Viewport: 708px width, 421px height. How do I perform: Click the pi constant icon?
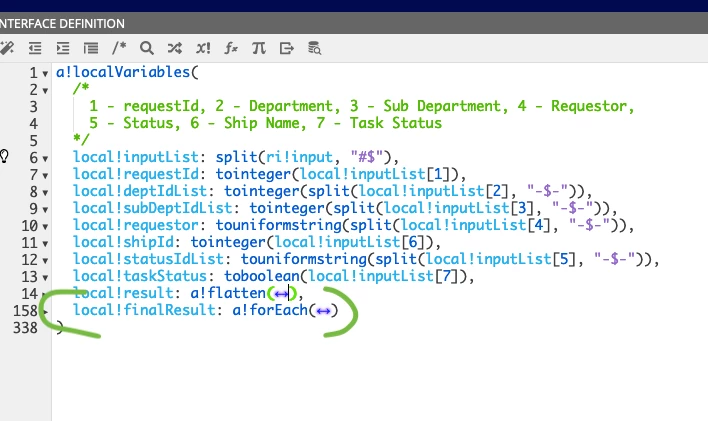tap(259, 48)
